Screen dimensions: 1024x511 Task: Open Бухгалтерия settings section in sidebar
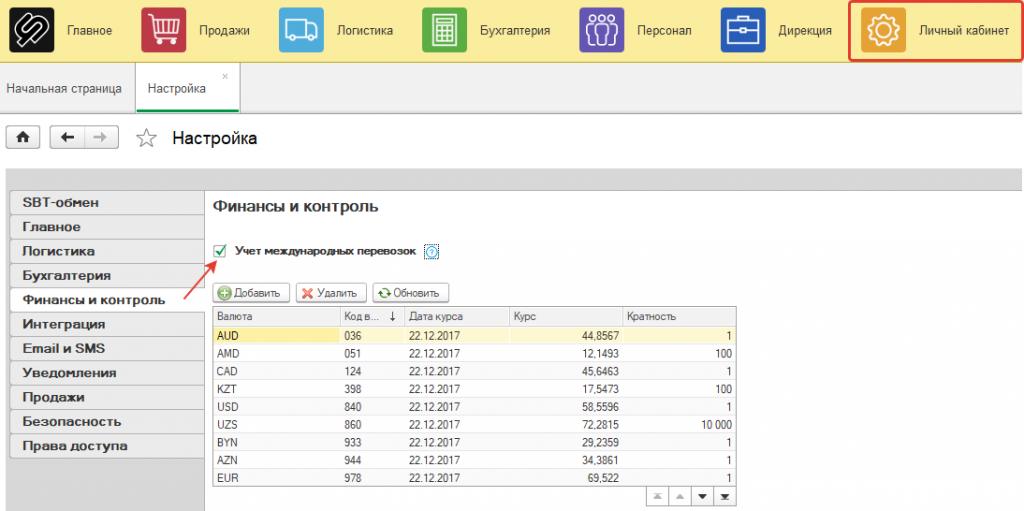click(x=106, y=276)
